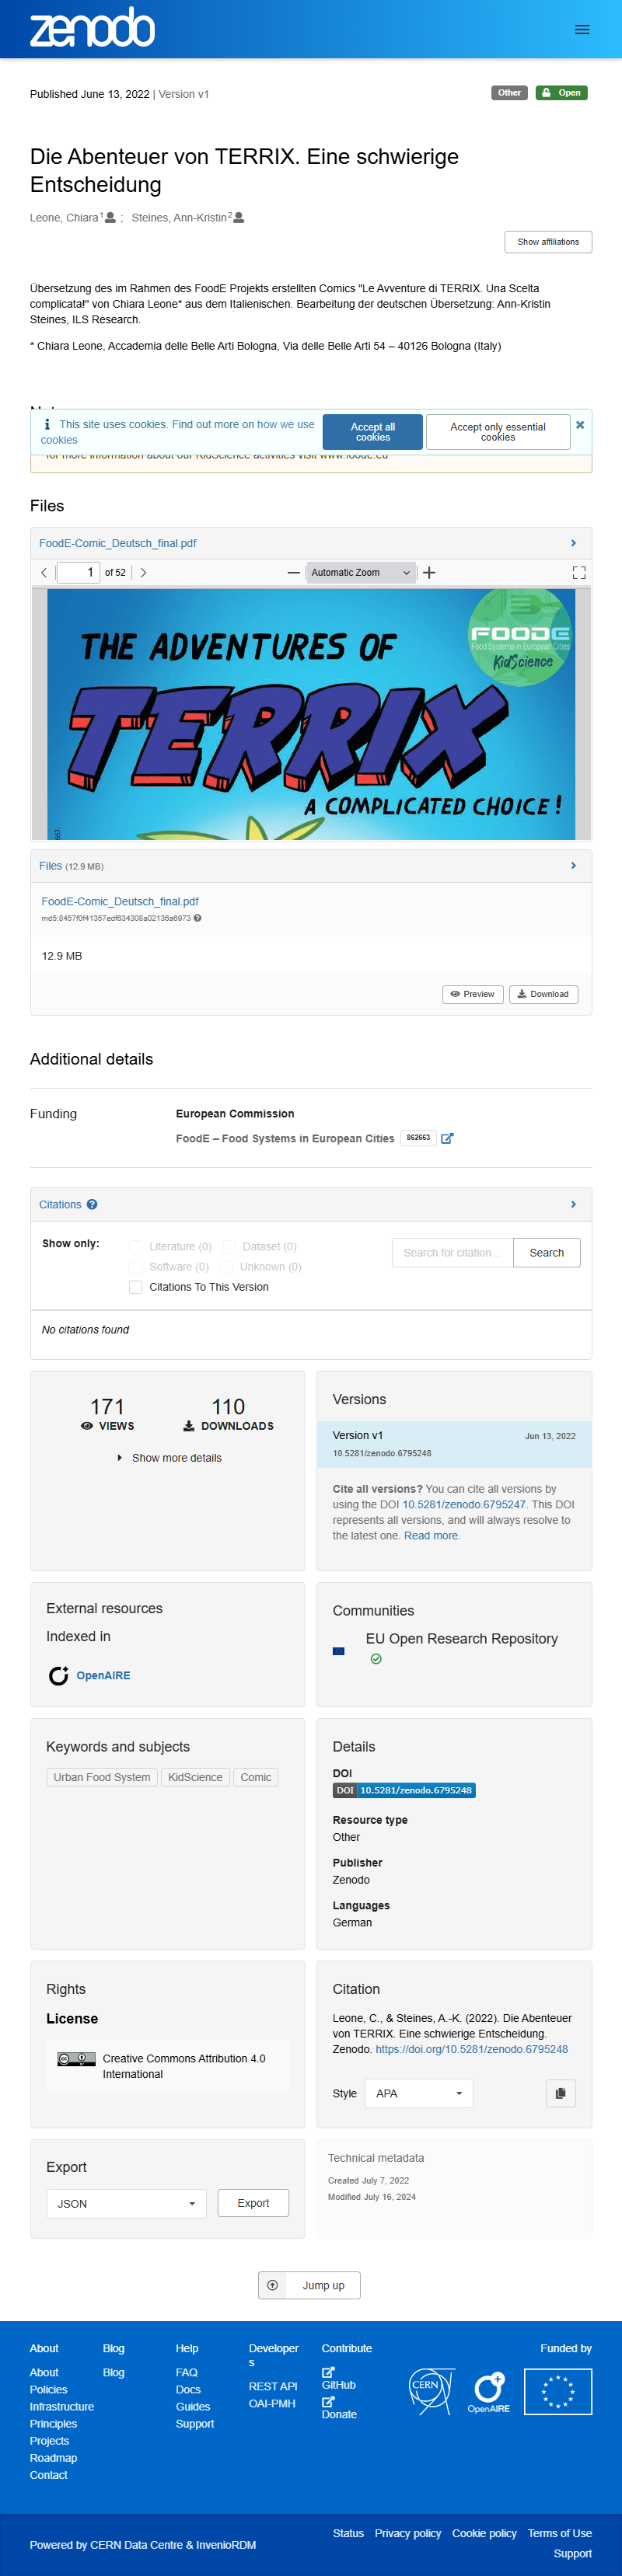The height and width of the screenshot is (2576, 622).
Task: Click the Show affiliations button
Action: coord(548,242)
